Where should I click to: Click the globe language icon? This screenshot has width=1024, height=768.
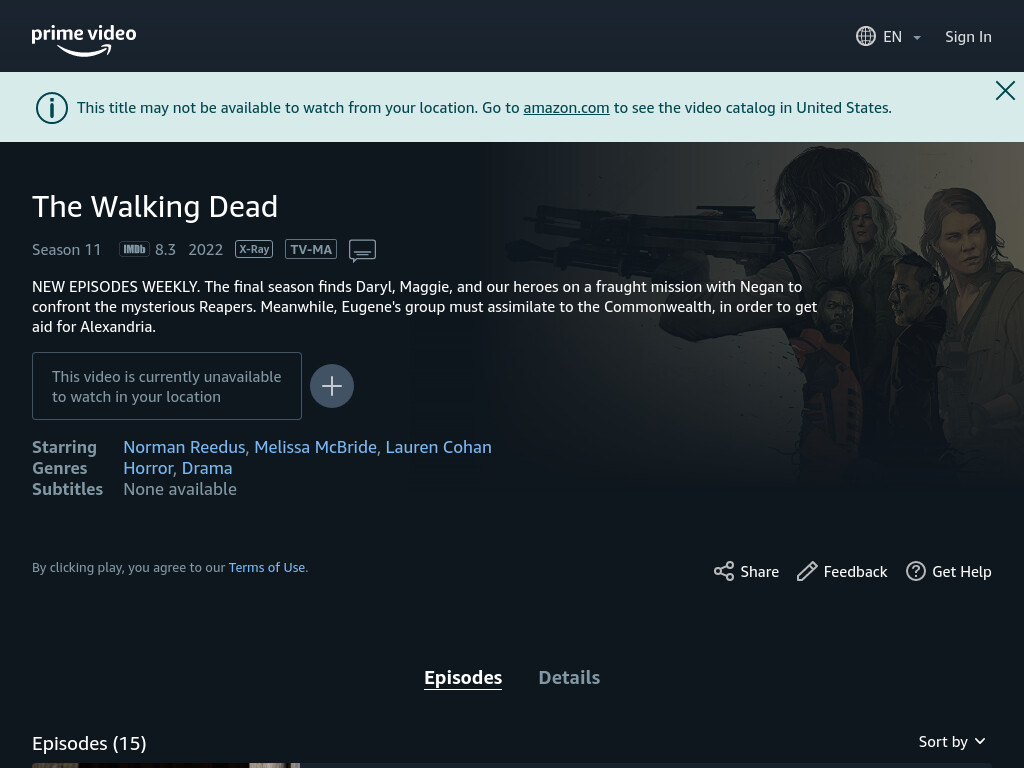point(866,37)
